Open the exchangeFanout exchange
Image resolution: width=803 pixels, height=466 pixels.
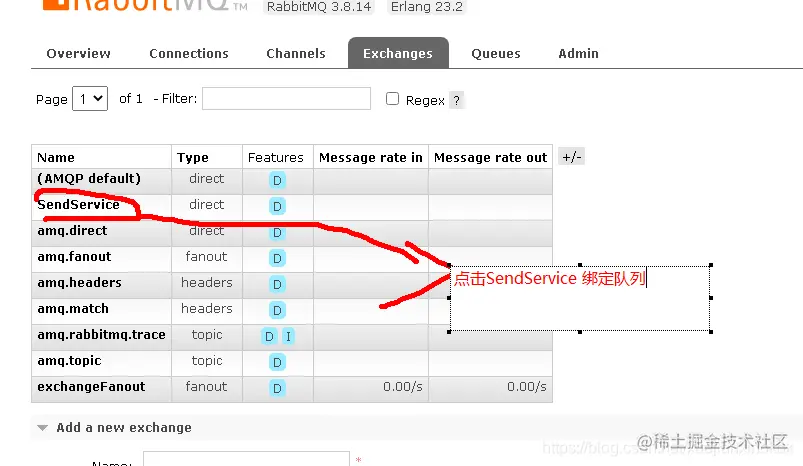point(91,387)
